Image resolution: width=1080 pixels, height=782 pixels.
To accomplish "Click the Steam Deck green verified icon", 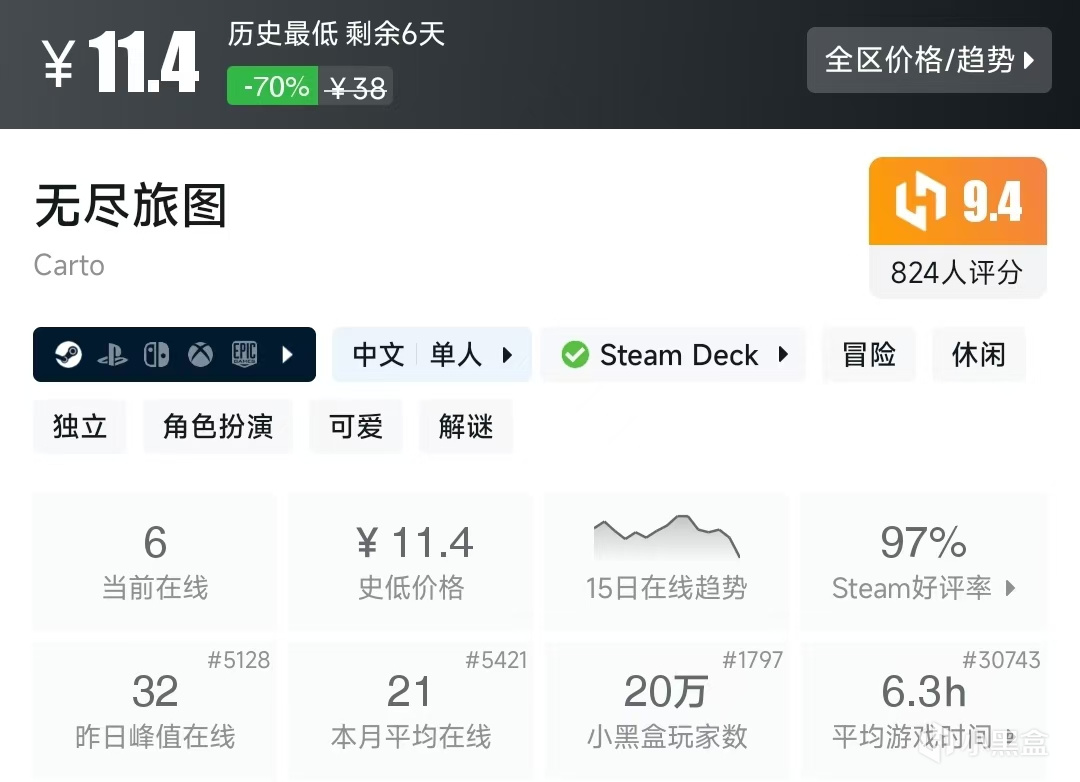I will click(575, 354).
